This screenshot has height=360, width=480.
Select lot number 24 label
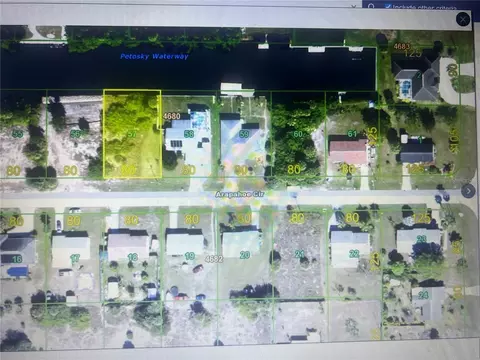pyautogui.click(x=423, y=295)
